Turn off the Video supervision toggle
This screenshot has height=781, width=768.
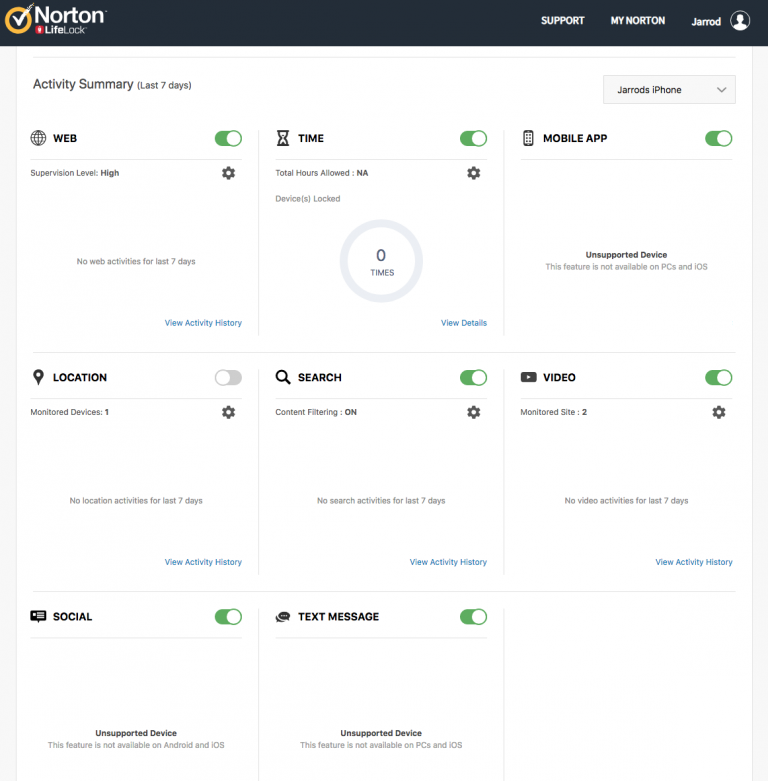[718, 377]
